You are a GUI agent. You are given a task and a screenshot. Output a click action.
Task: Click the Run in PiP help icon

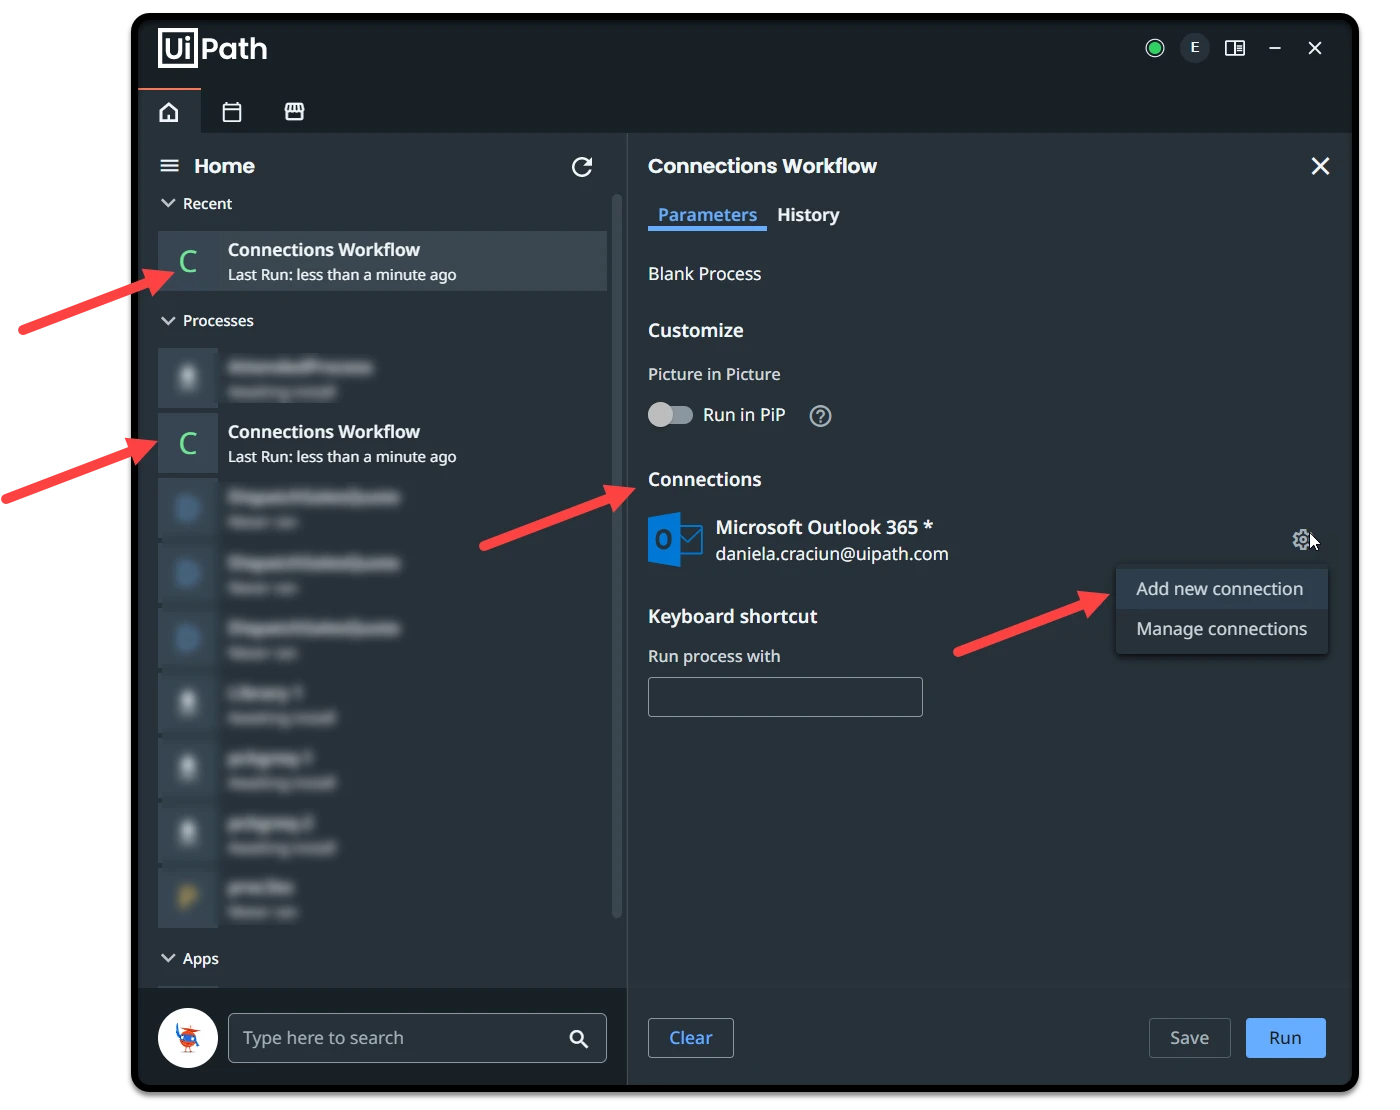pyautogui.click(x=820, y=416)
